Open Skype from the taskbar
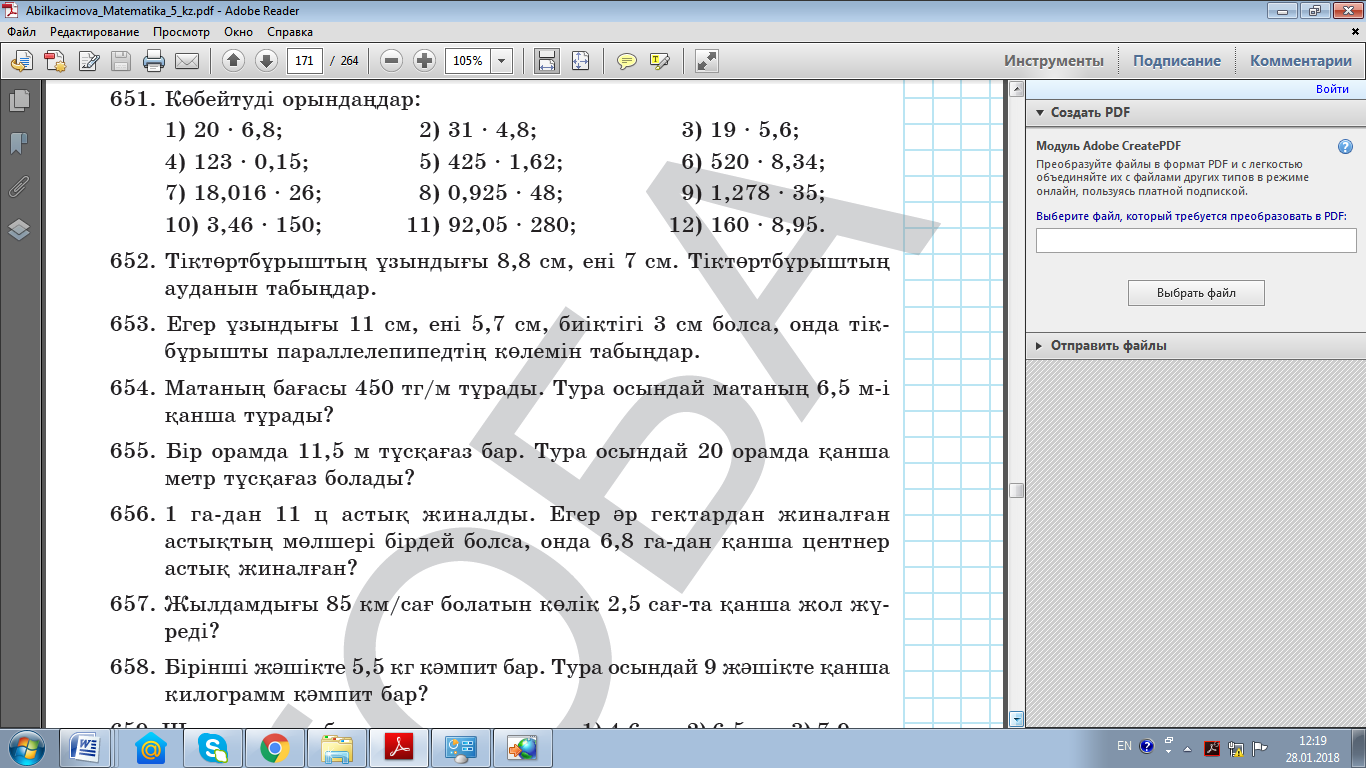The width and height of the screenshot is (1366, 768). pos(212,747)
